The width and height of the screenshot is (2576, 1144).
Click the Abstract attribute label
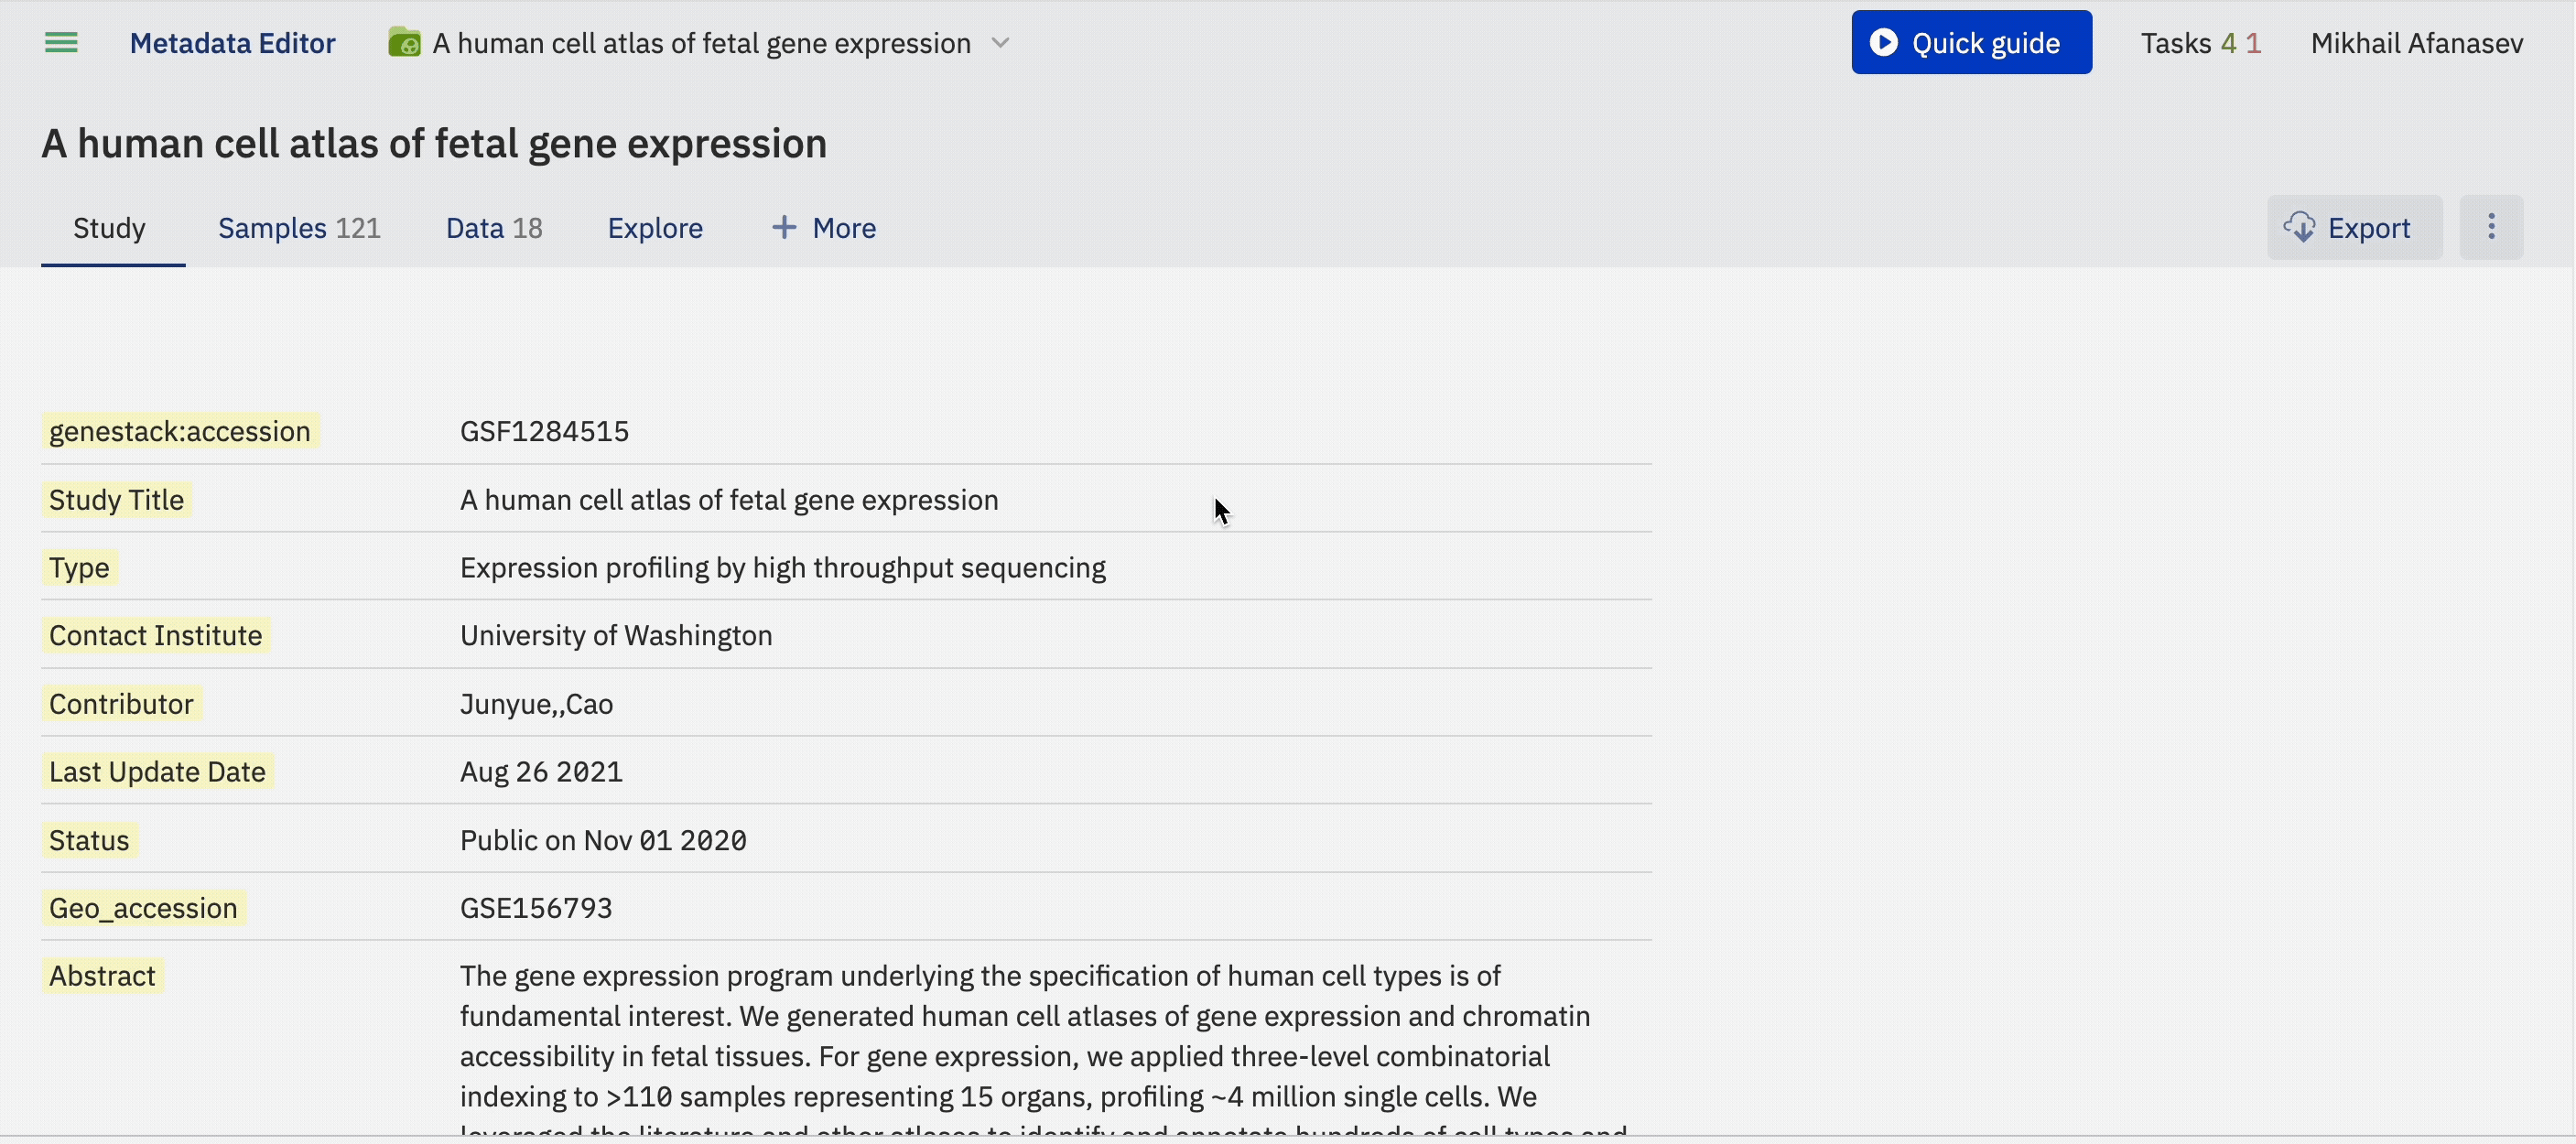pos(102,976)
